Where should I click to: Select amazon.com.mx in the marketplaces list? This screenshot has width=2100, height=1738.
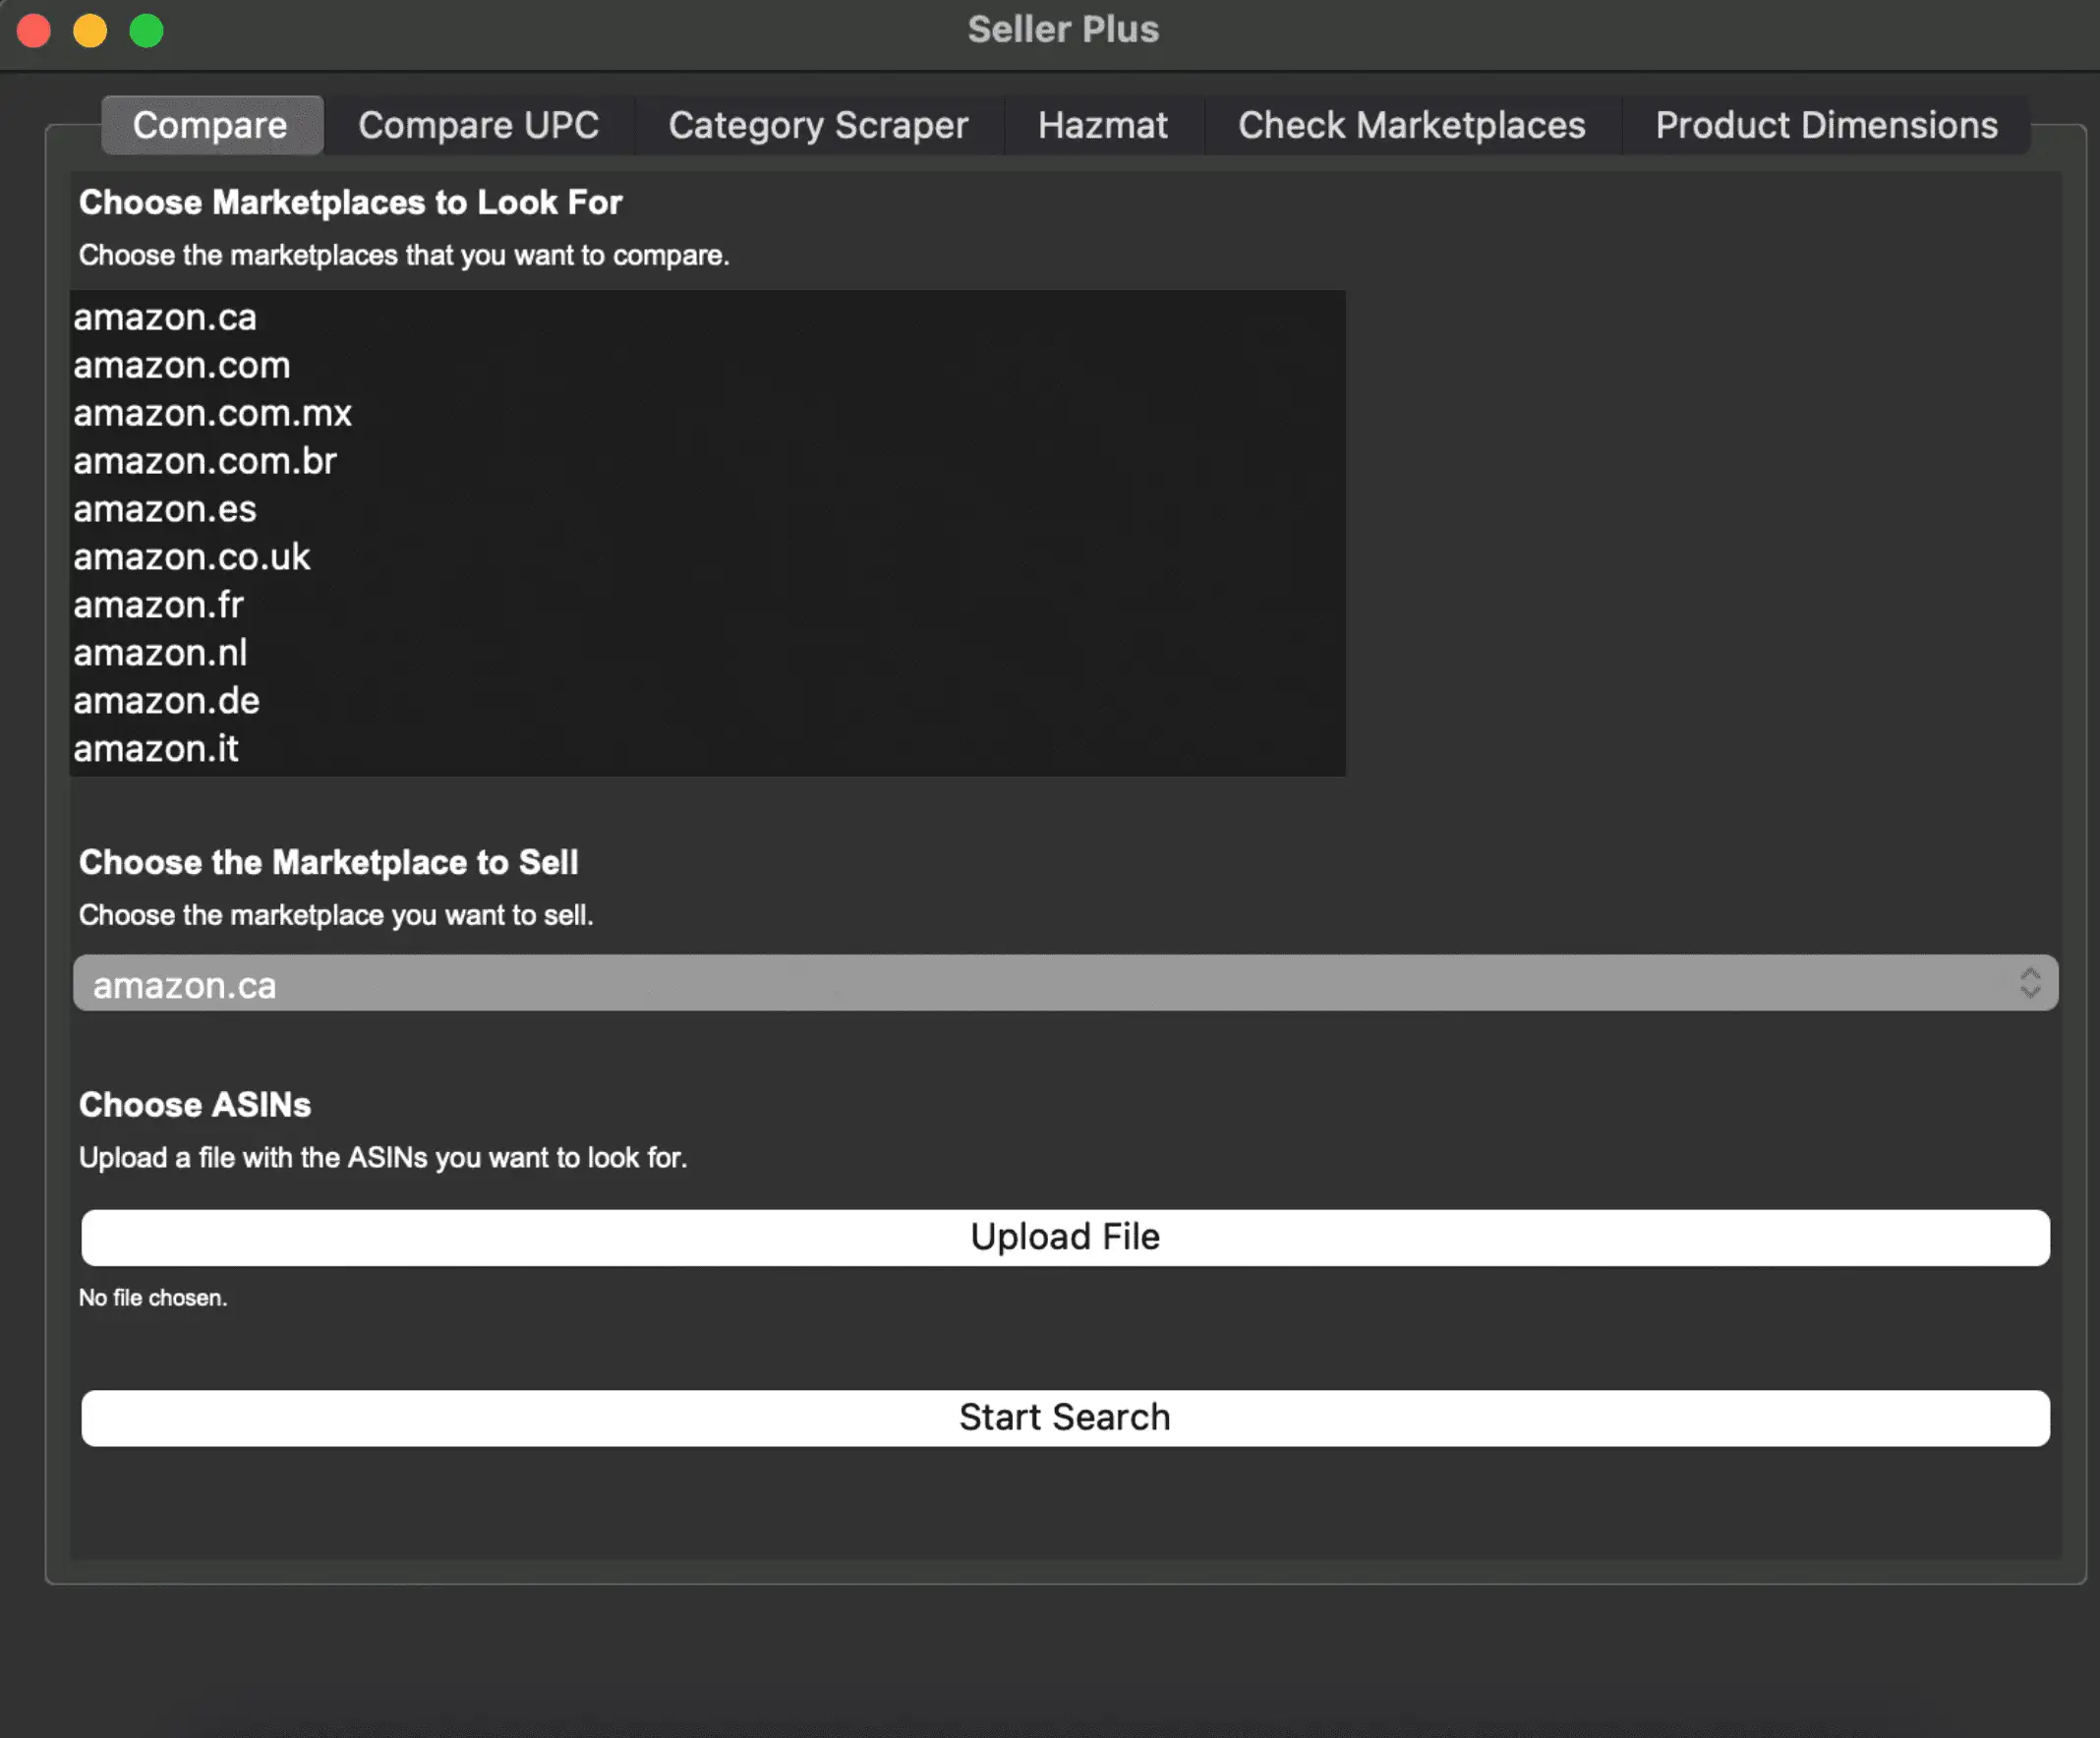(707, 414)
